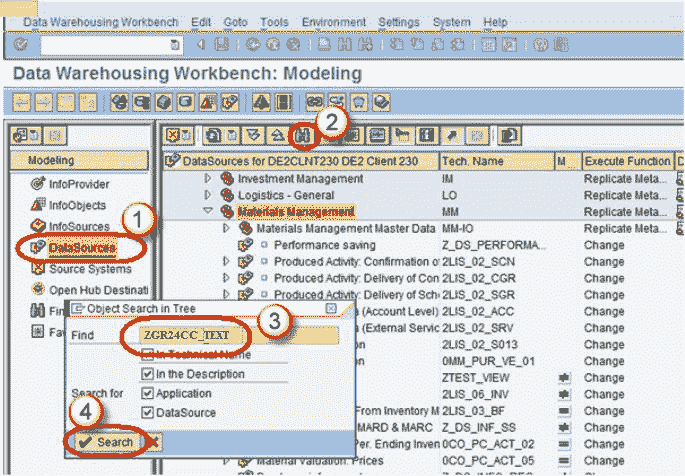Click the Collapse Subtree icon in tree toolbar
Viewport: 685px width, 476px height.
[x=277, y=136]
